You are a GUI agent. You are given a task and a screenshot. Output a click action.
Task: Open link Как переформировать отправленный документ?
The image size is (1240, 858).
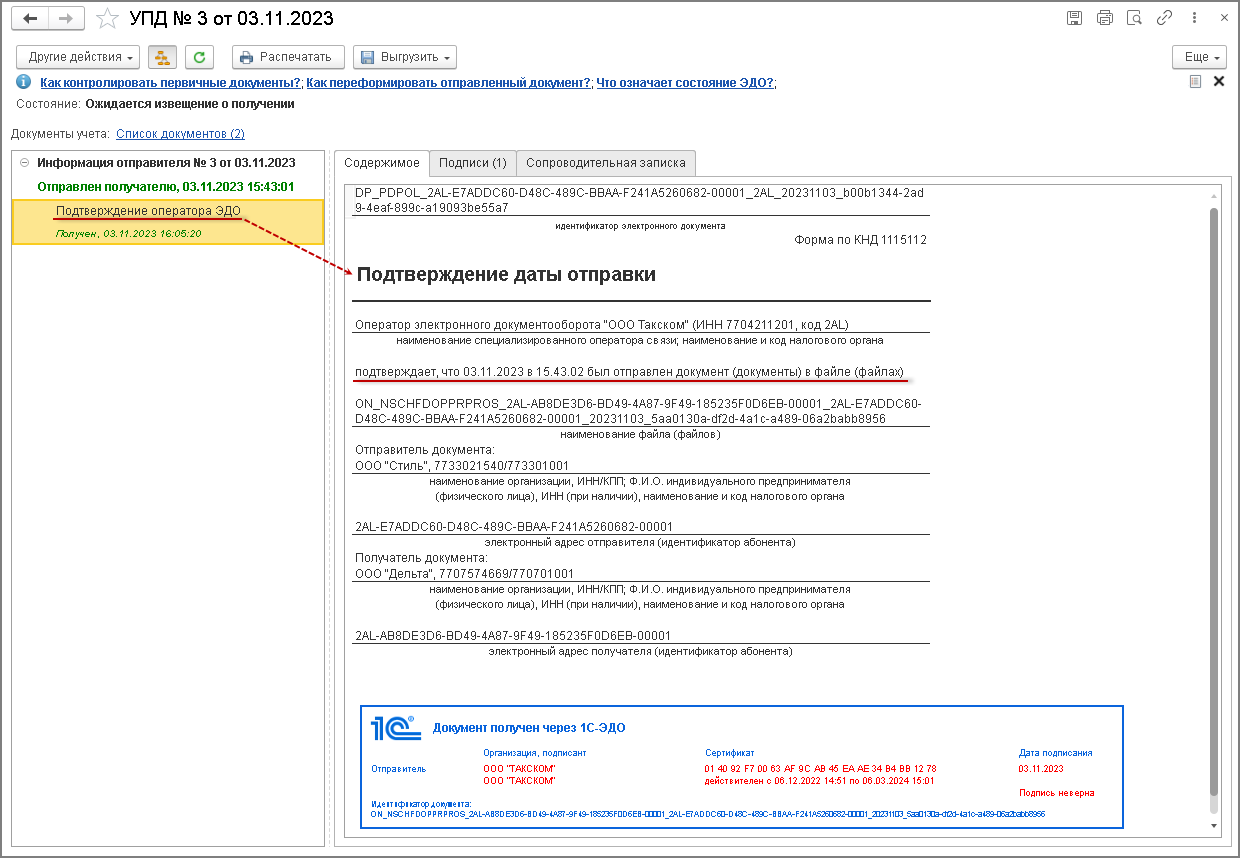coord(448,83)
